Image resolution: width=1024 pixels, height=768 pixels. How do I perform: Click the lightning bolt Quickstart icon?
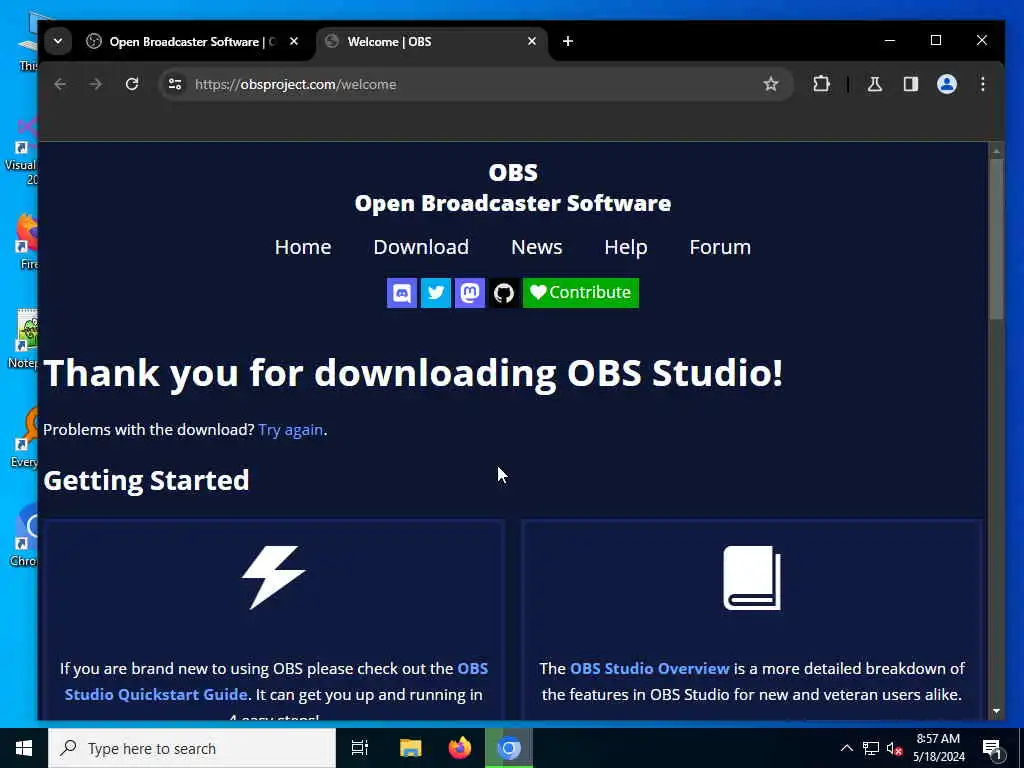(x=274, y=577)
